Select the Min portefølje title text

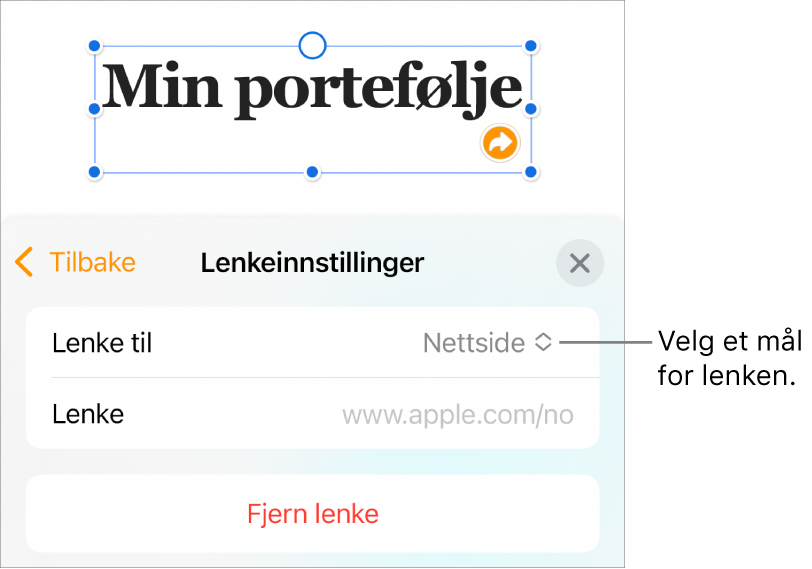[312, 90]
